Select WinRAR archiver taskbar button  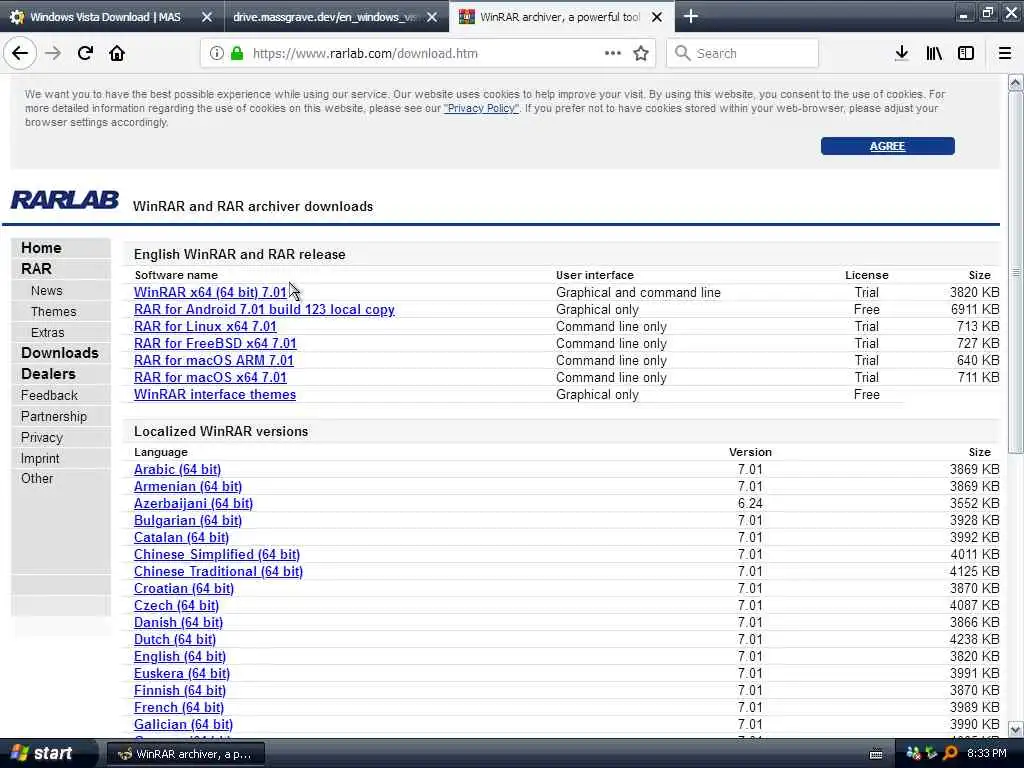tap(185, 754)
